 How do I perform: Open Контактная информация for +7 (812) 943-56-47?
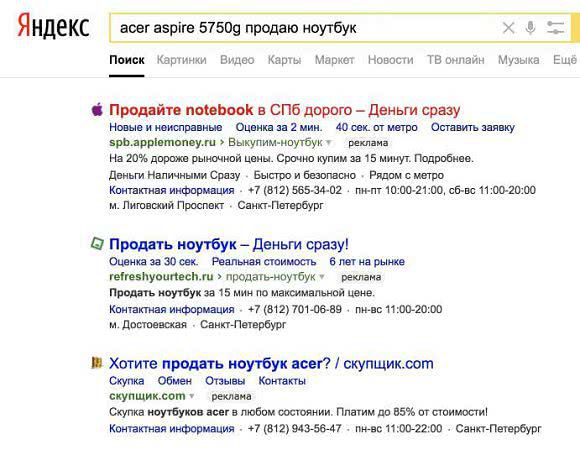pyautogui.click(x=172, y=429)
